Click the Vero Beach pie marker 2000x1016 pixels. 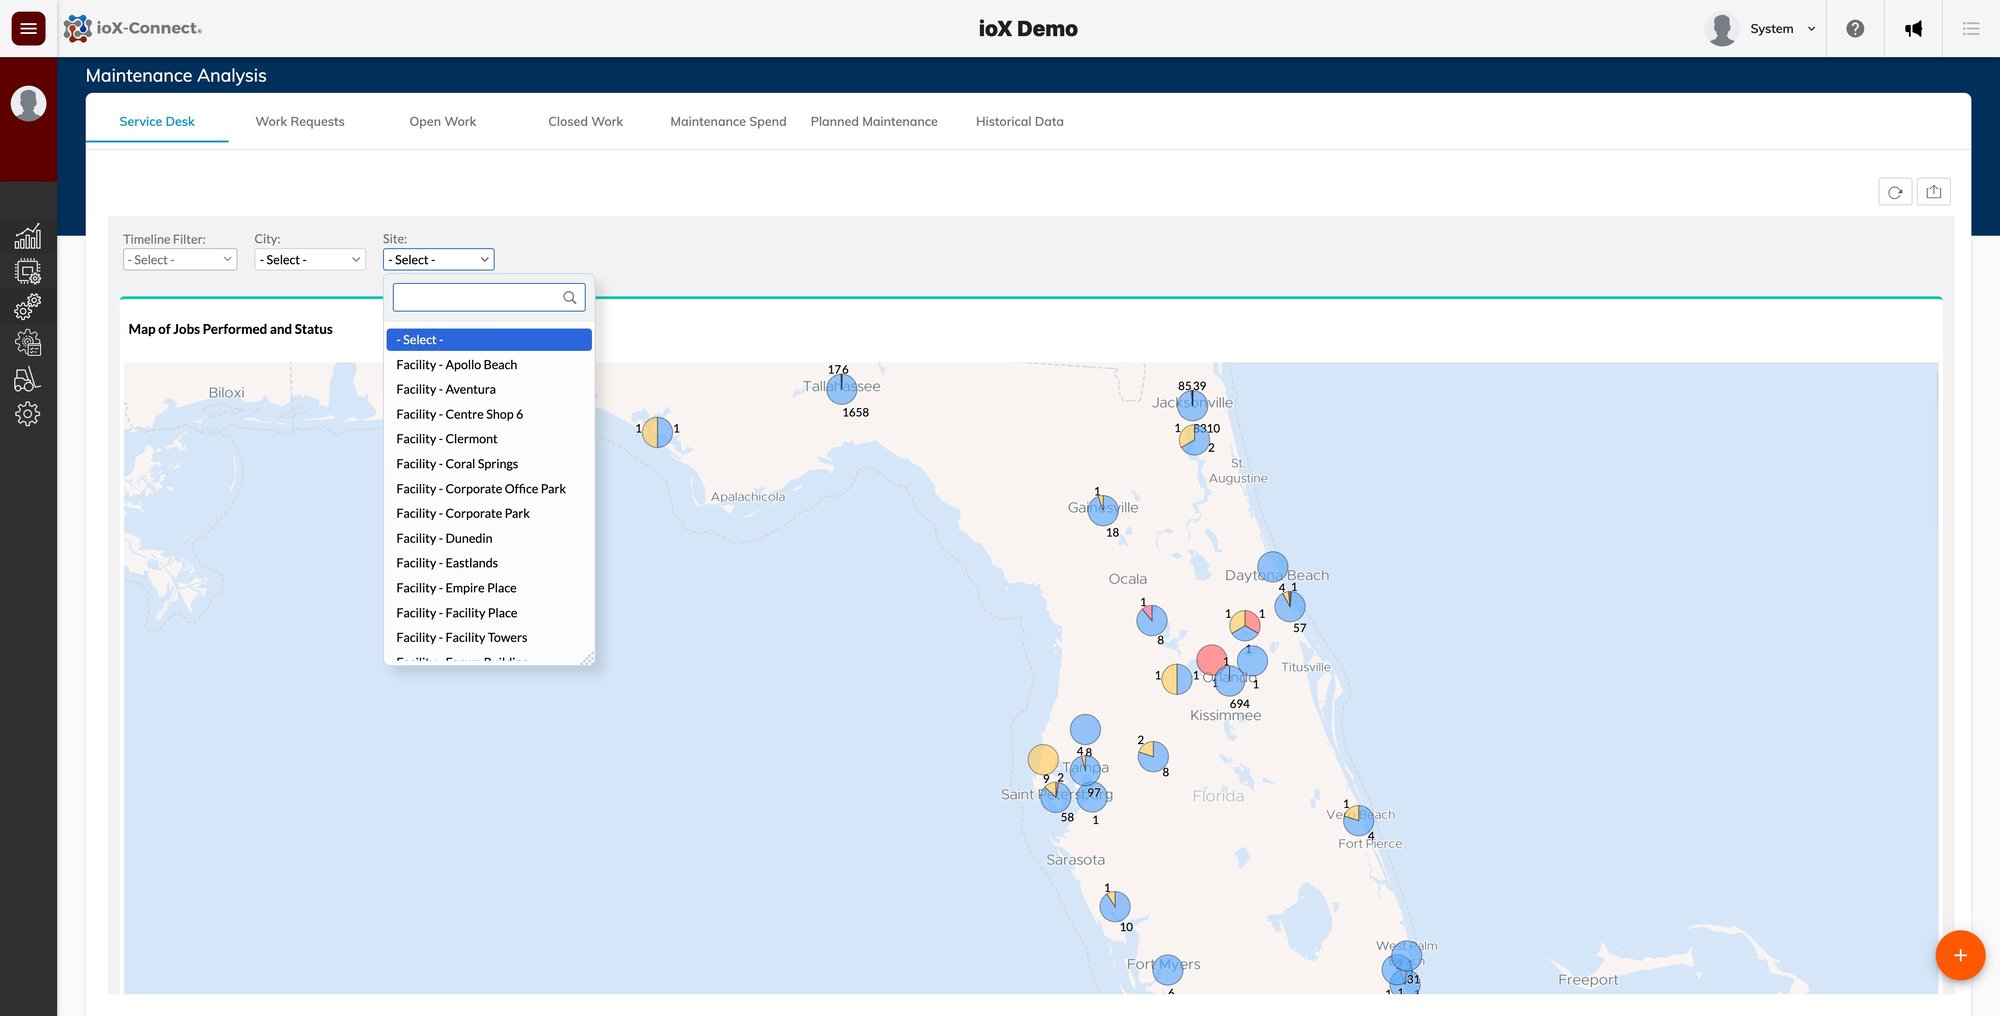tap(1358, 820)
